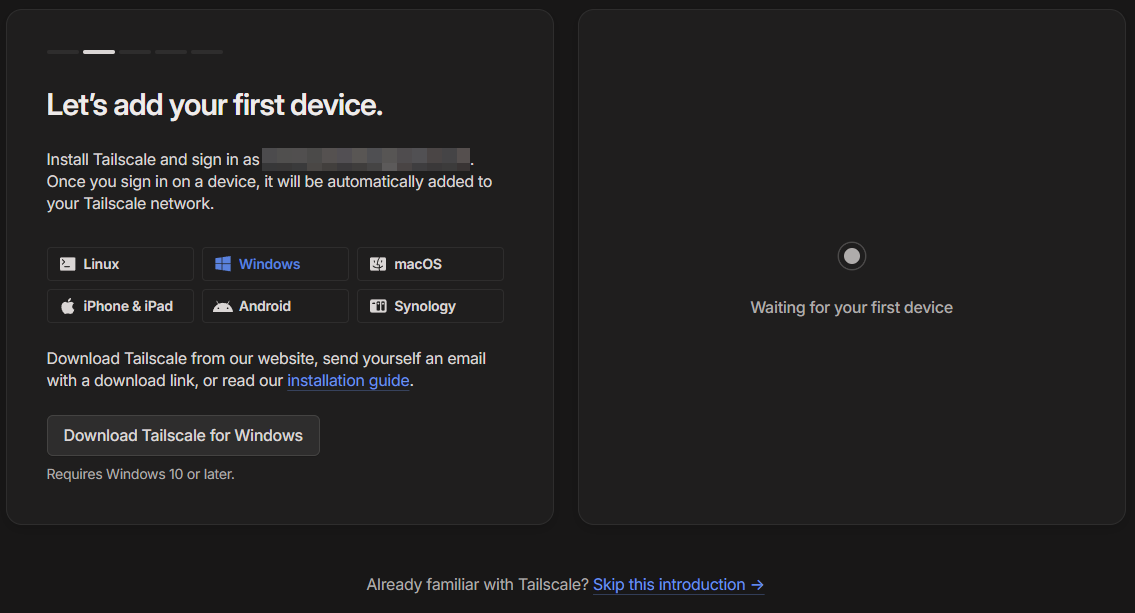The width and height of the screenshot is (1135, 613).
Task: Open the installation guide link
Action: click(348, 381)
